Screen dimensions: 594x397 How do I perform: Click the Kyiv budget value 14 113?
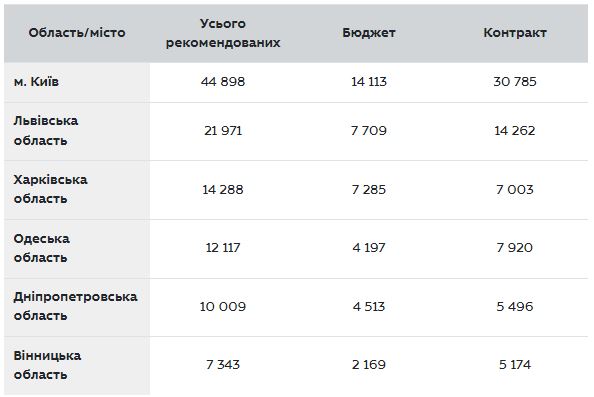[369, 81]
